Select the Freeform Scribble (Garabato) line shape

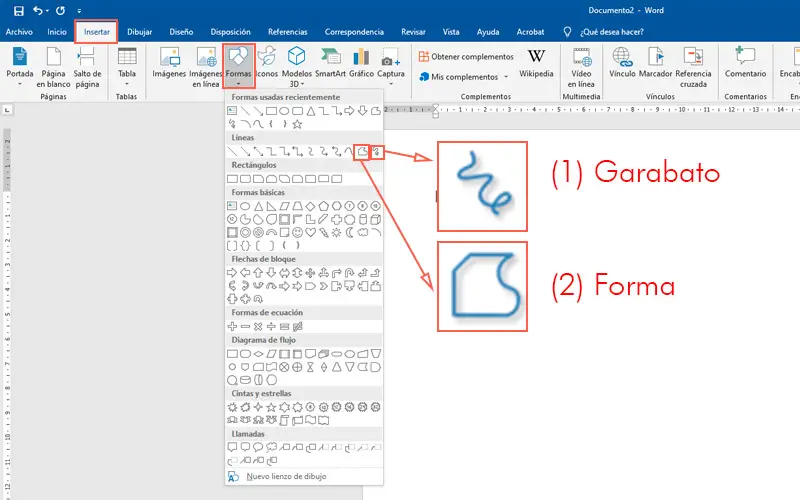pyautogui.click(x=377, y=152)
